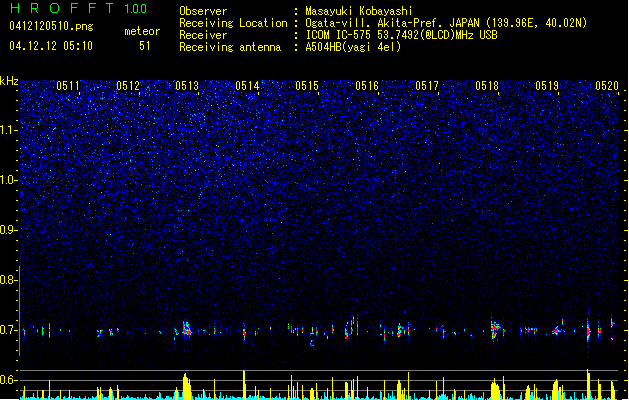Click the HROFFT 1.0.0 title text
Viewport: 629px width, 400px height.
click(78, 8)
